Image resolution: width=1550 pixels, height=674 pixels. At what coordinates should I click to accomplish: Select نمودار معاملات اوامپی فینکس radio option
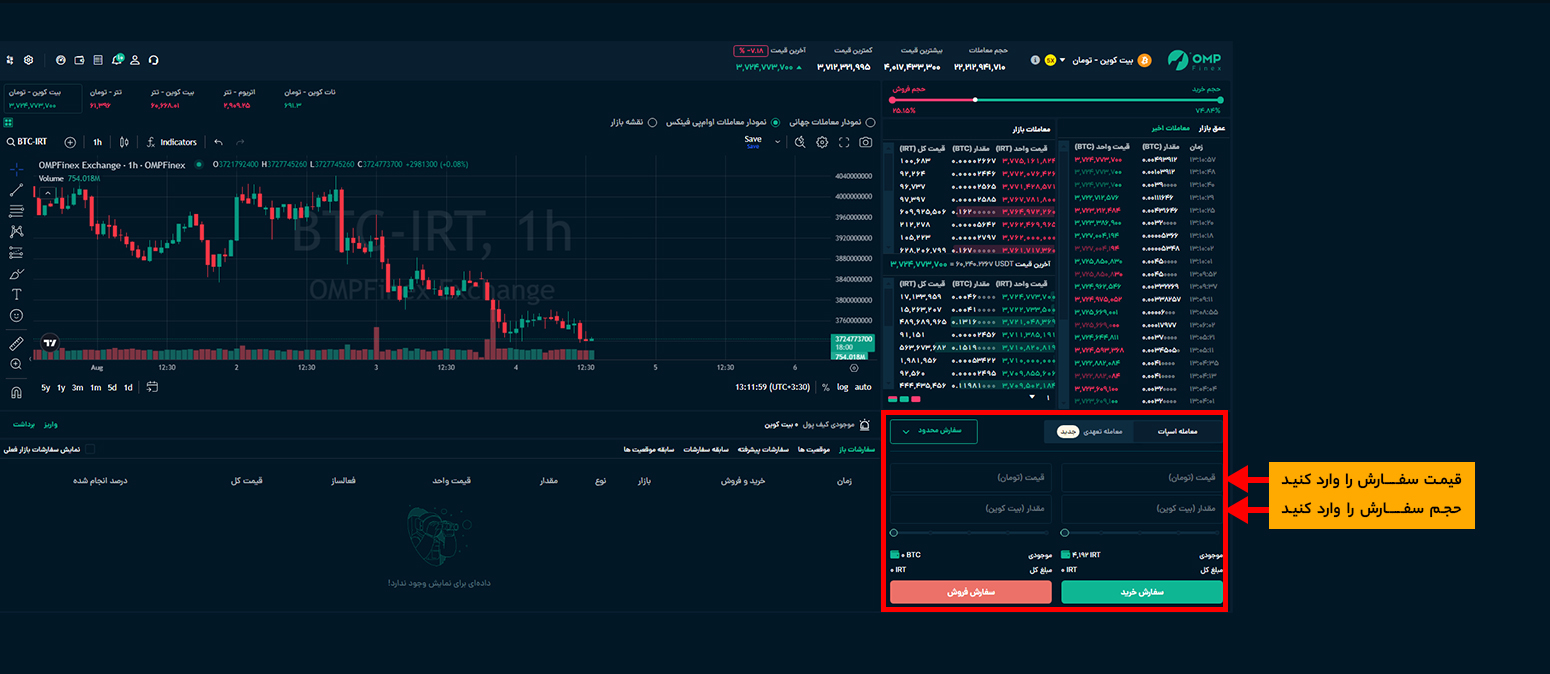pos(775,122)
